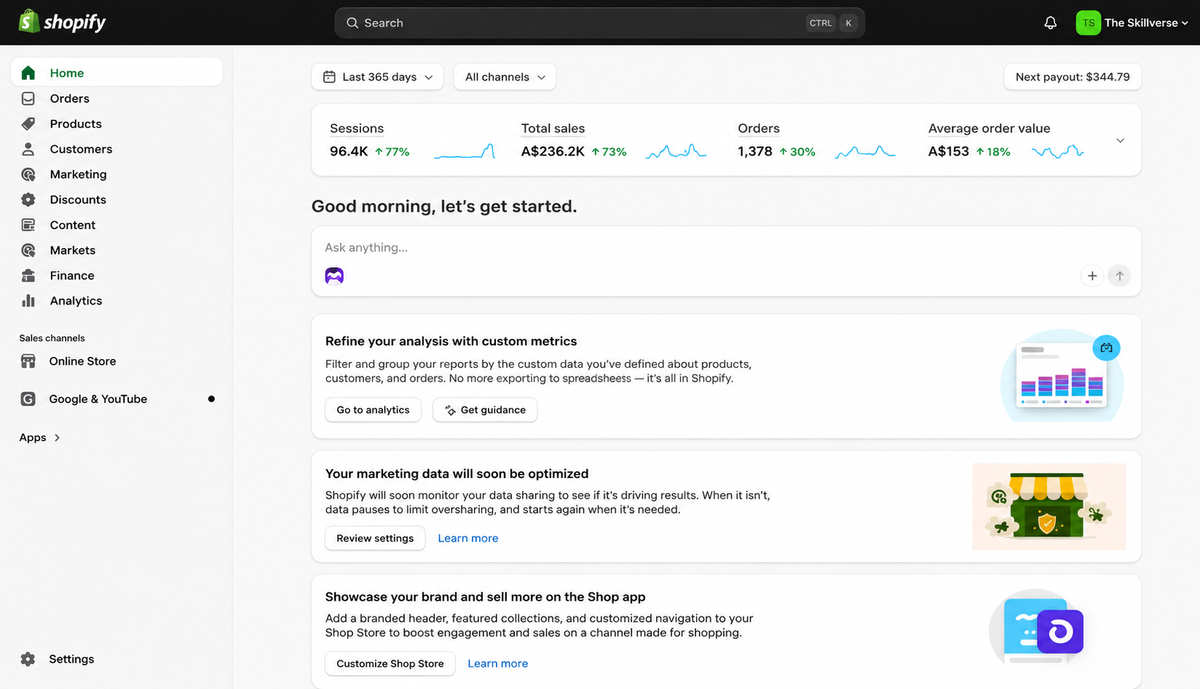Open The Skillverse store account menu
The width and height of the screenshot is (1200, 689).
pyautogui.click(x=1132, y=22)
